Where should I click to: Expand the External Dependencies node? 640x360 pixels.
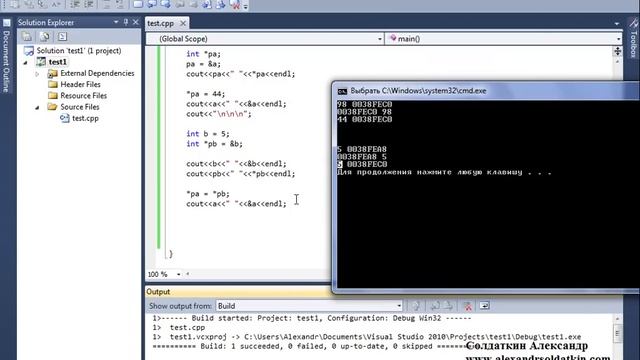click(x=37, y=74)
